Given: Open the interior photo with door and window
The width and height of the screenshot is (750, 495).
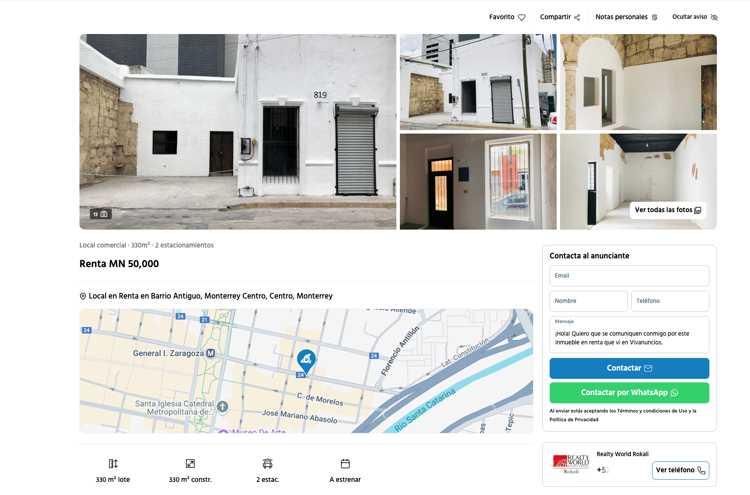Looking at the screenshot, I should click(x=478, y=182).
